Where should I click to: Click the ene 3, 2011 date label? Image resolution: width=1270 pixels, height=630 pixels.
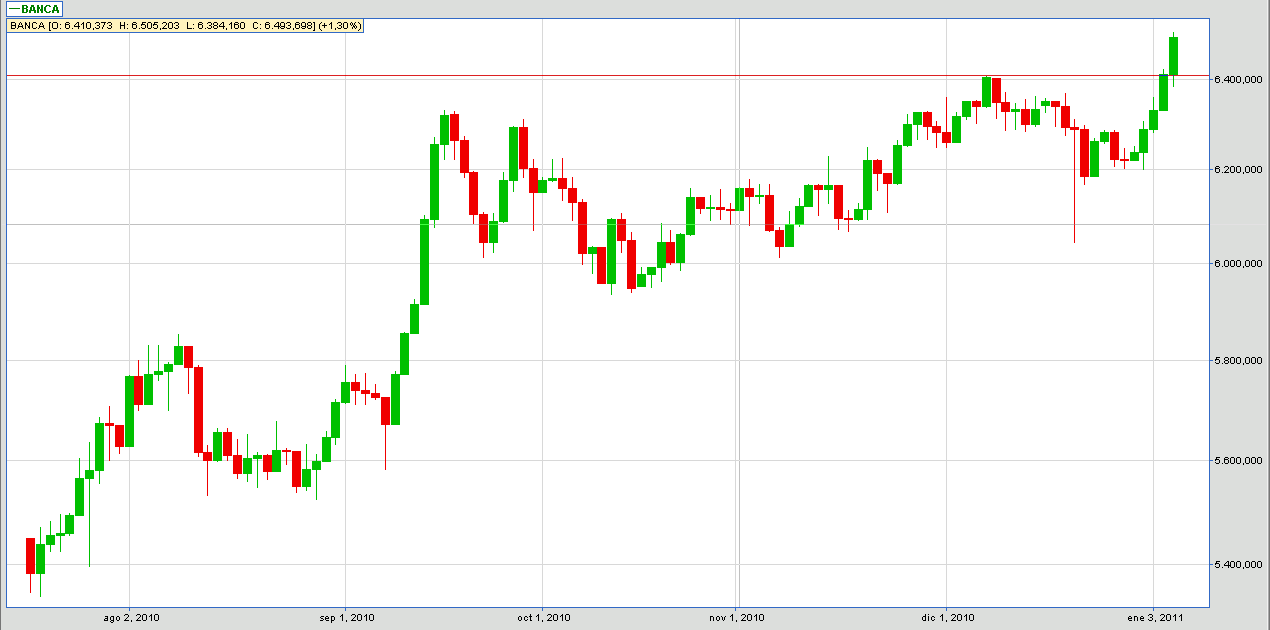coord(1154,618)
